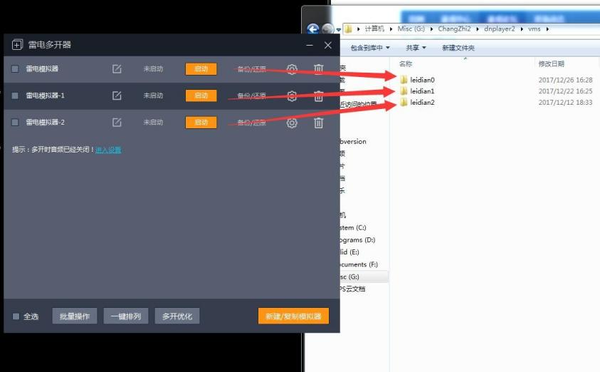The height and width of the screenshot is (372, 600).
Task: Tick the checkbox for 雷电模拟器-2
Action: pyautogui.click(x=15, y=122)
